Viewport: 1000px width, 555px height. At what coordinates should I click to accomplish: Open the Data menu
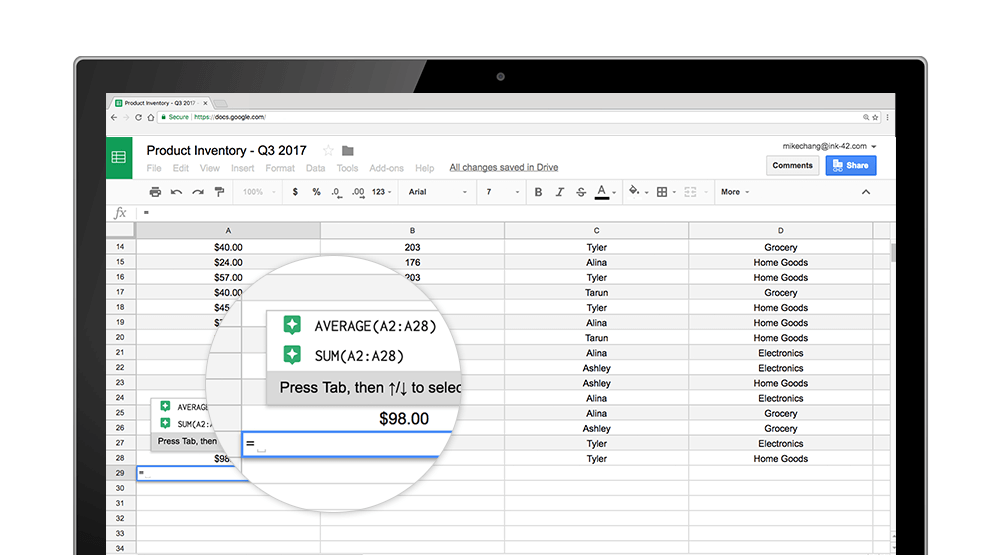(315, 168)
